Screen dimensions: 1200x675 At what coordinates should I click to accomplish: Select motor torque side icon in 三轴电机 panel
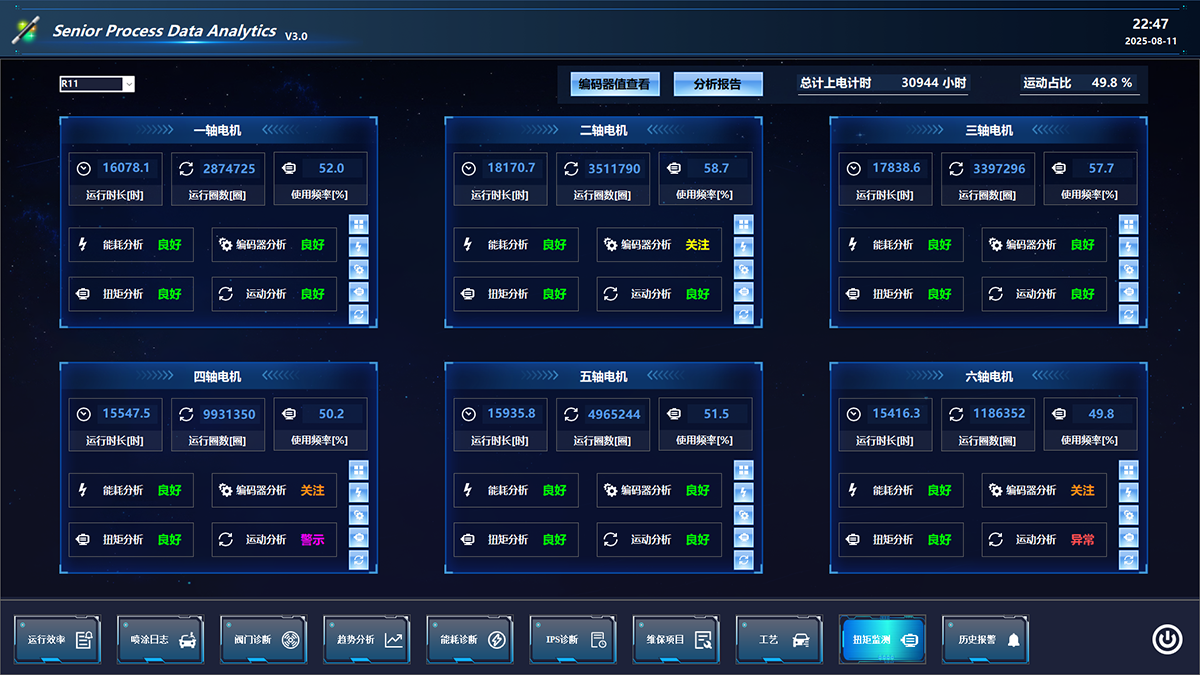coord(1128,292)
